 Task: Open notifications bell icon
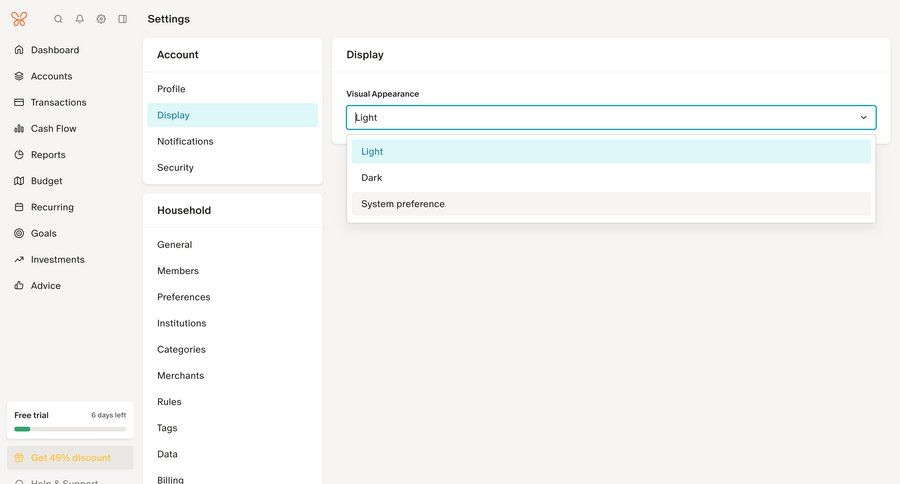pyautogui.click(x=80, y=19)
